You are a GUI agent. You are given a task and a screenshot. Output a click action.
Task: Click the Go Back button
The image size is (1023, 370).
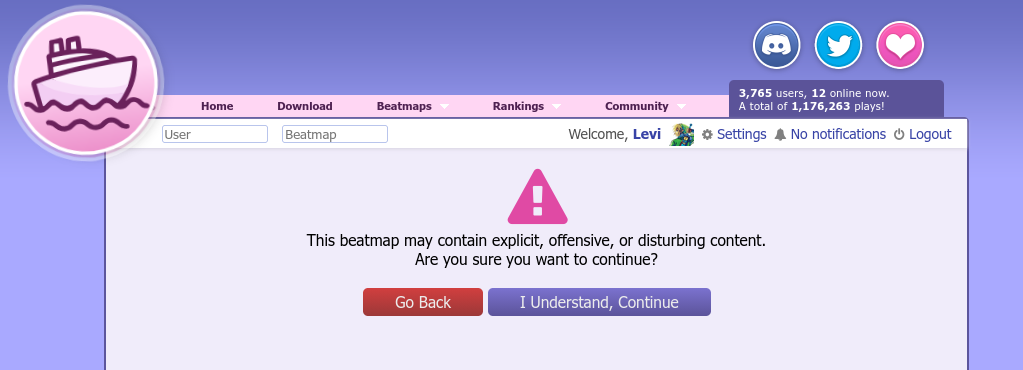(423, 302)
